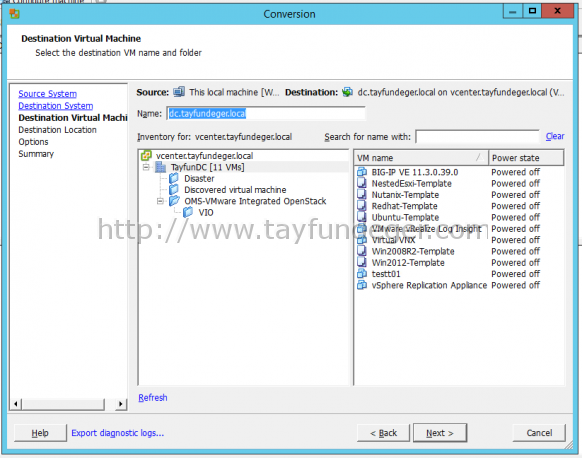This screenshot has height=458, width=582.
Task: Select the Disaster folder icon
Action: pyautogui.click(x=174, y=179)
